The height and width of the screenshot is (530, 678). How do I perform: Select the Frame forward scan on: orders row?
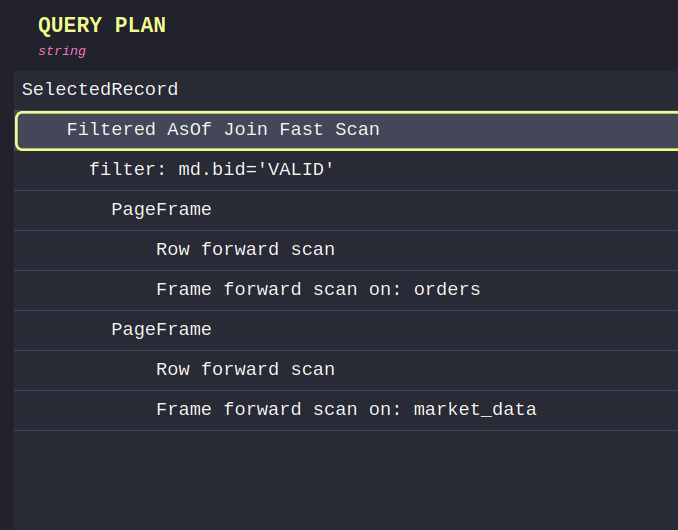(x=318, y=290)
